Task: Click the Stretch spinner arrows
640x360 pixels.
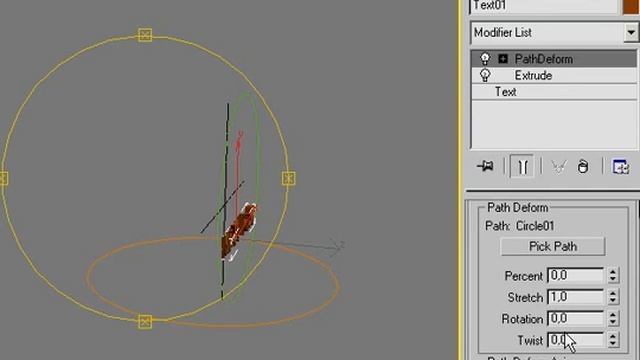Action: 613,297
